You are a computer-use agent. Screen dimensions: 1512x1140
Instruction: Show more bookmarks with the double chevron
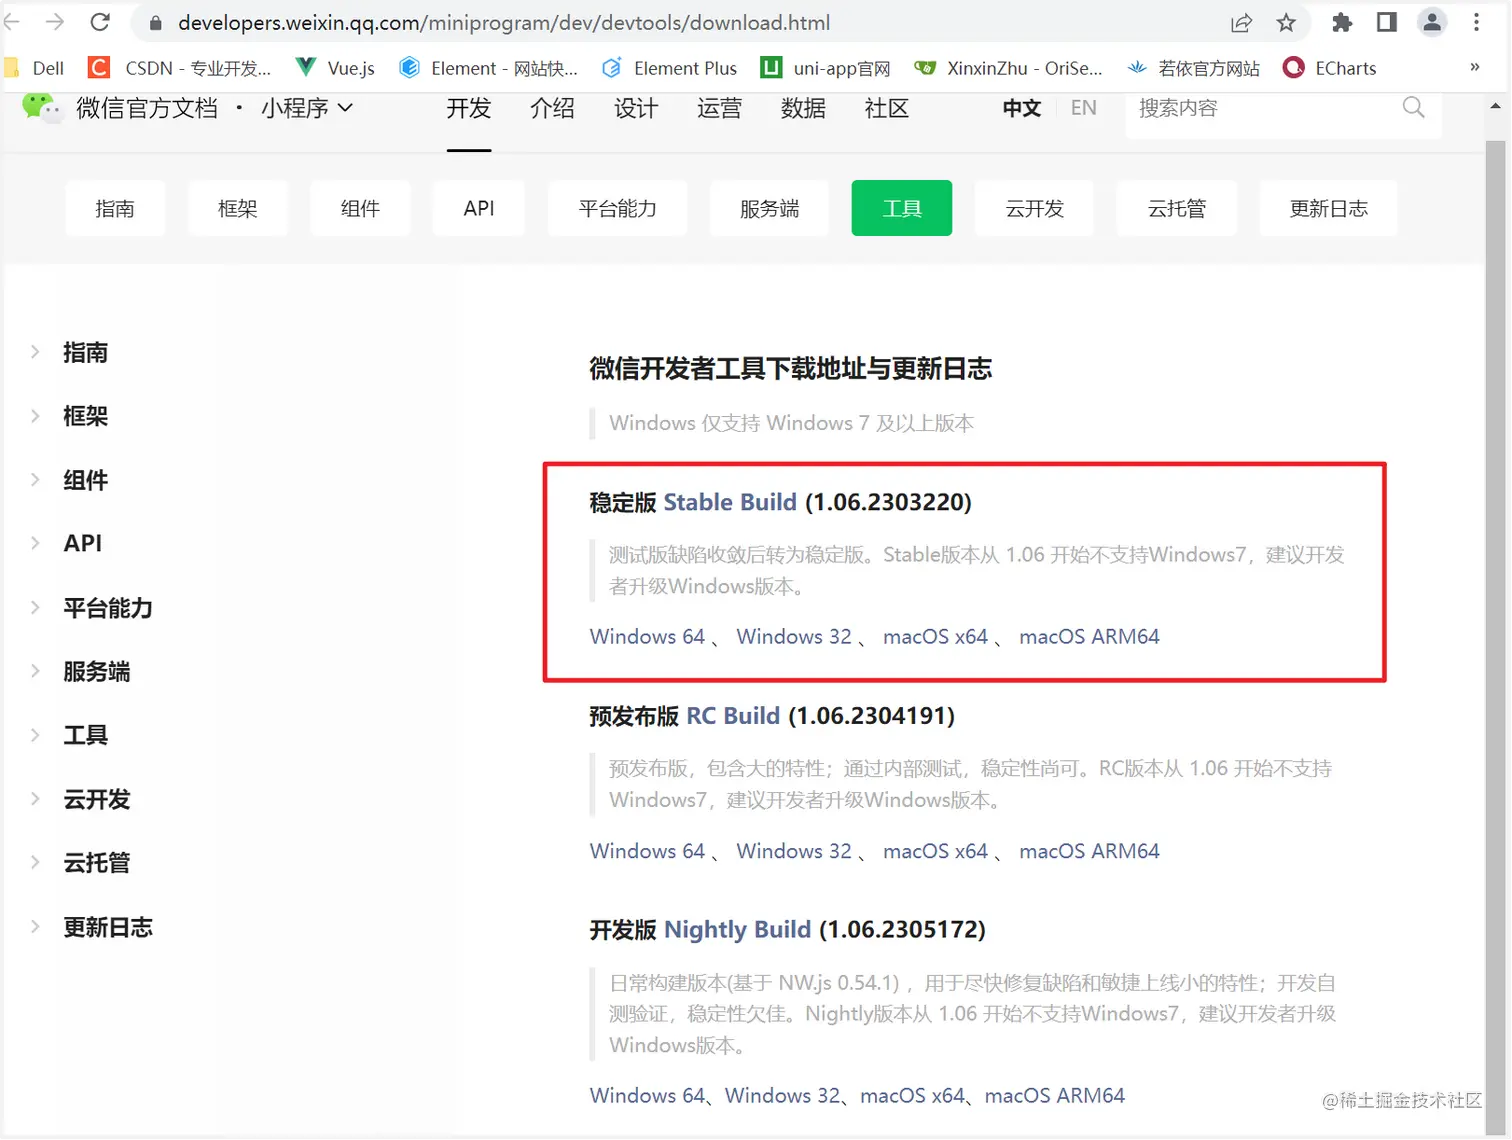pyautogui.click(x=1474, y=67)
